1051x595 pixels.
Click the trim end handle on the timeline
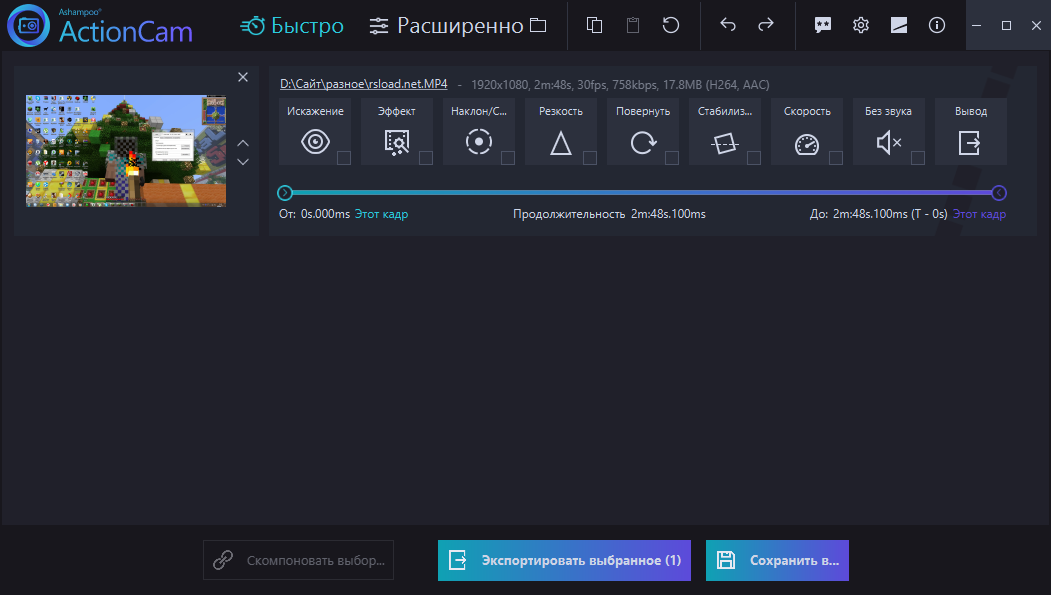[999, 193]
